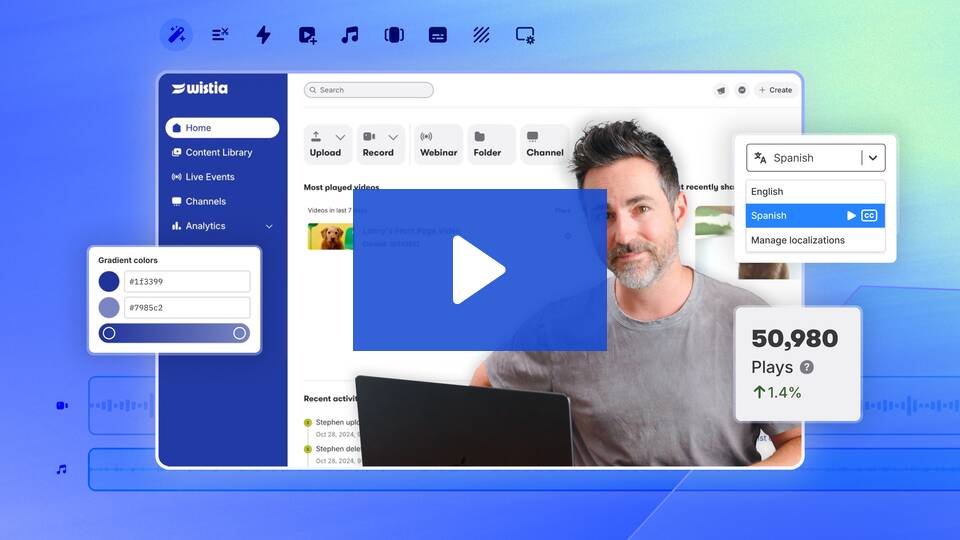Click the lightning bolt icon
The width and height of the screenshot is (960, 540).
[x=263, y=34]
